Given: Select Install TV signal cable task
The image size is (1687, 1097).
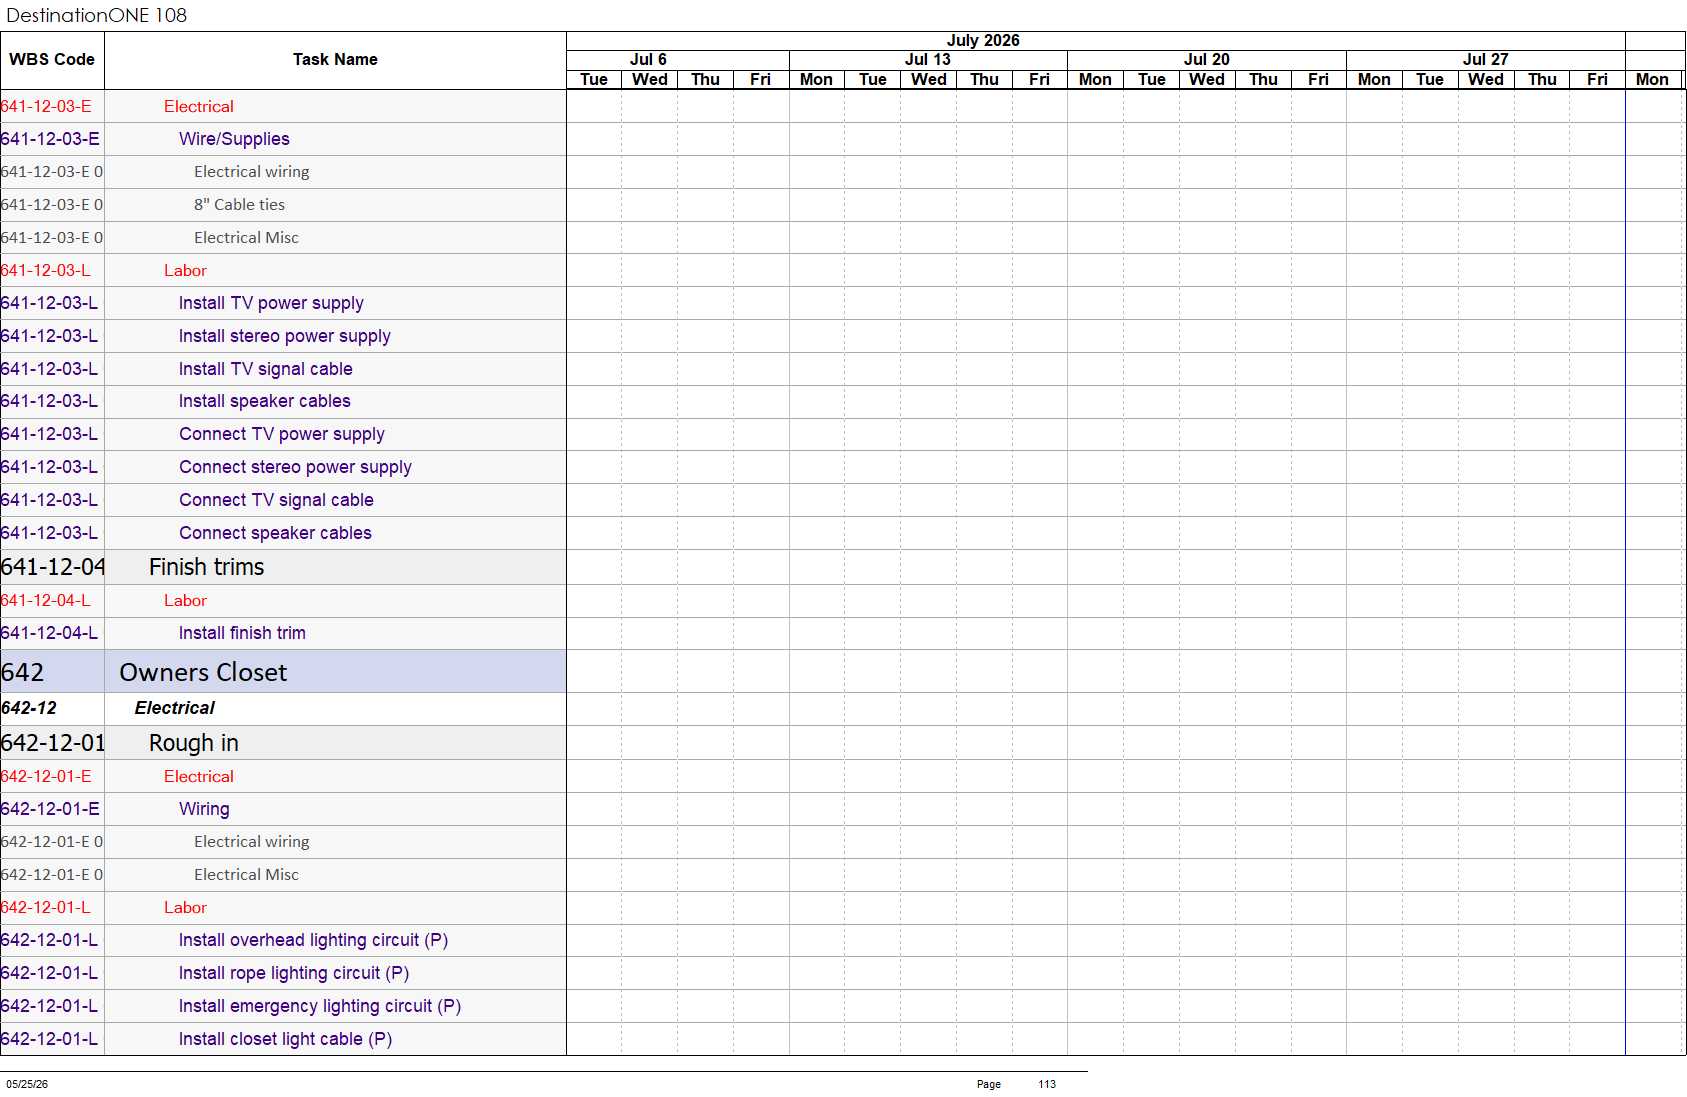Looking at the screenshot, I should coord(283,369).
